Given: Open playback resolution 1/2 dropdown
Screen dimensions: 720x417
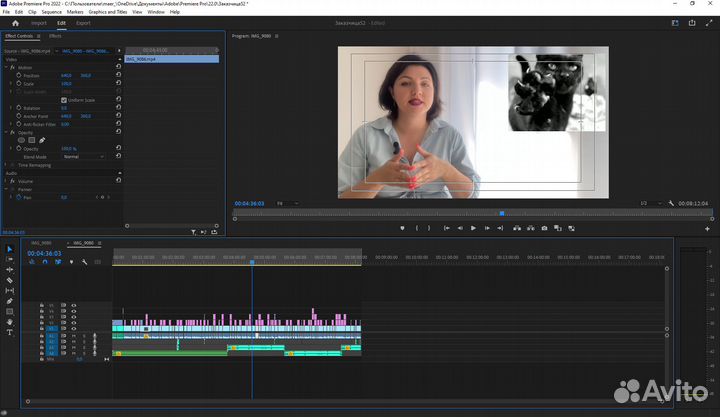Looking at the screenshot, I should [651, 203].
